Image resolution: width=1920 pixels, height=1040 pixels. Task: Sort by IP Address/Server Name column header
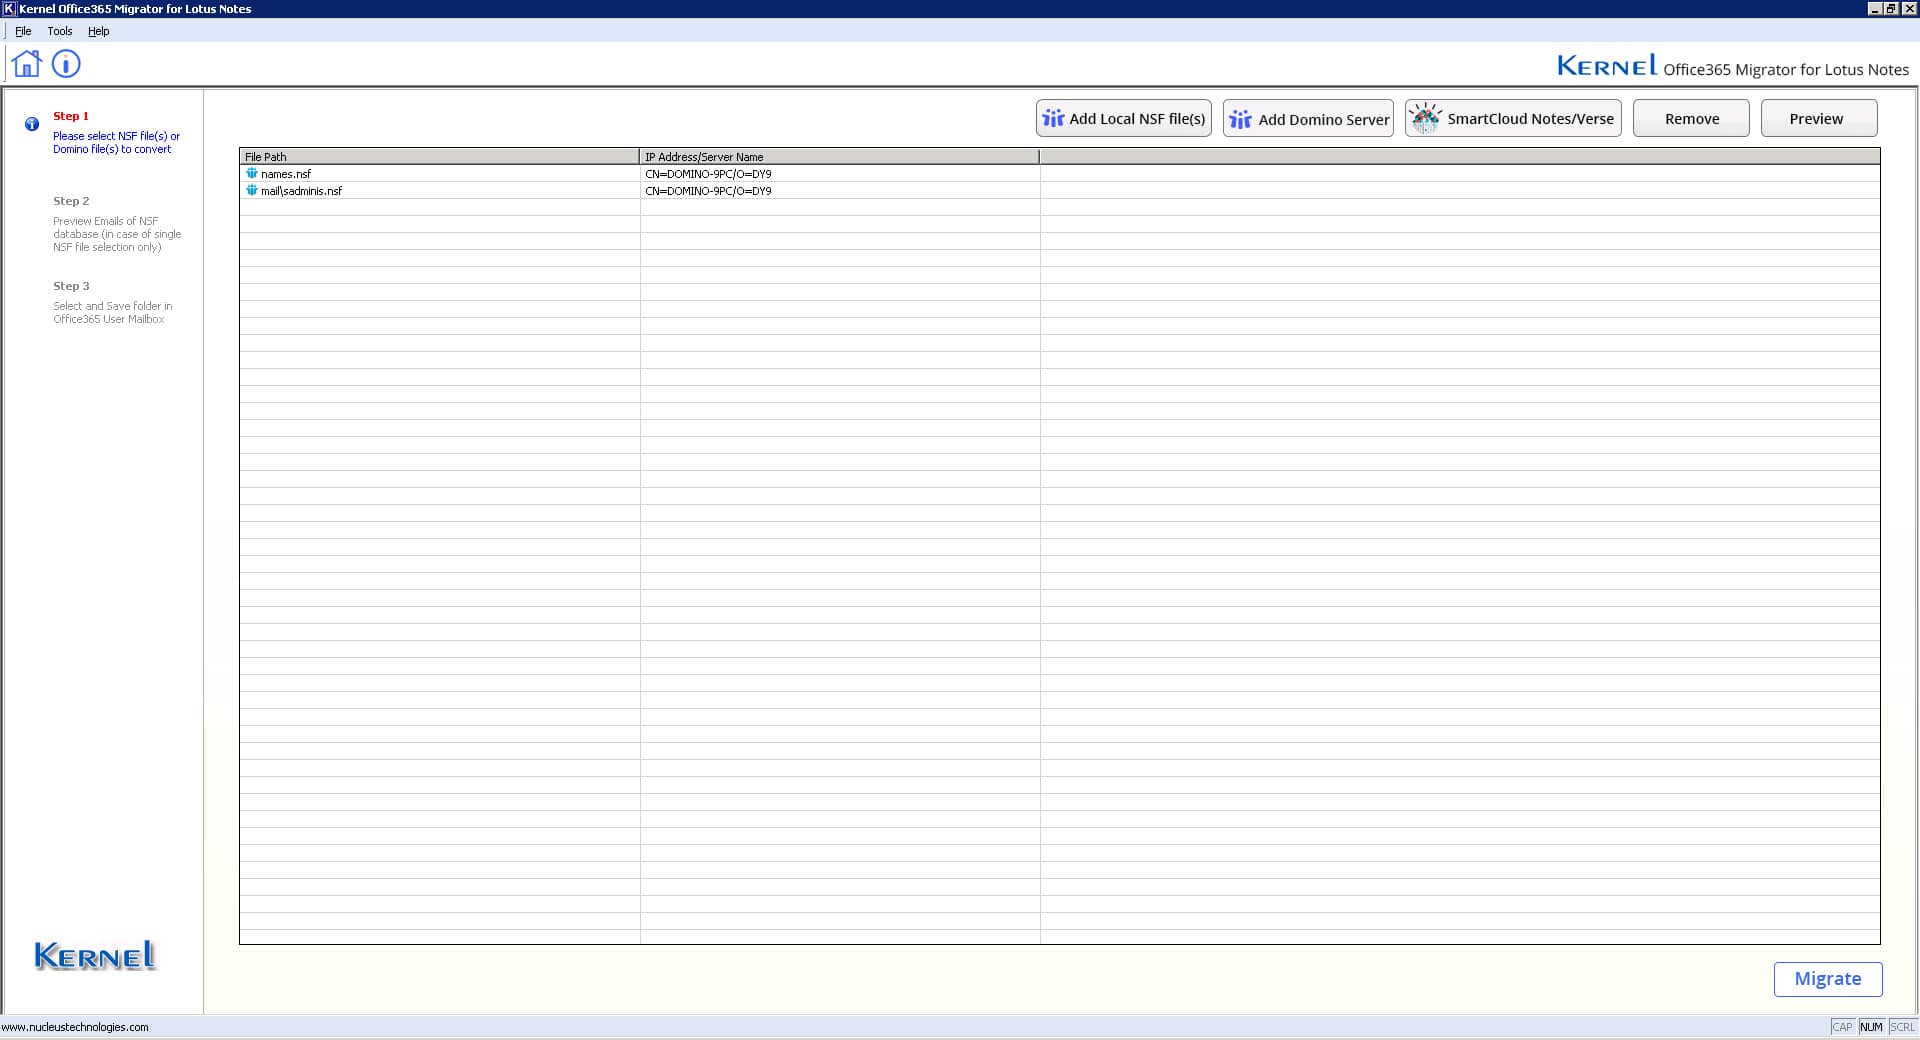click(x=839, y=157)
